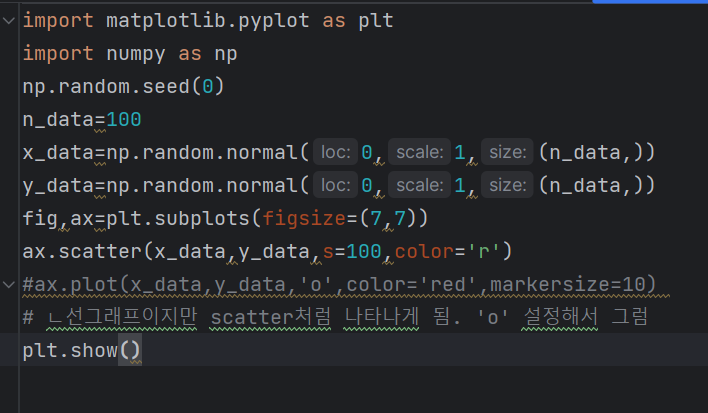This screenshot has width=708, height=413.
Task: Click the s=100 argument in scatter
Action: [x=352, y=251]
